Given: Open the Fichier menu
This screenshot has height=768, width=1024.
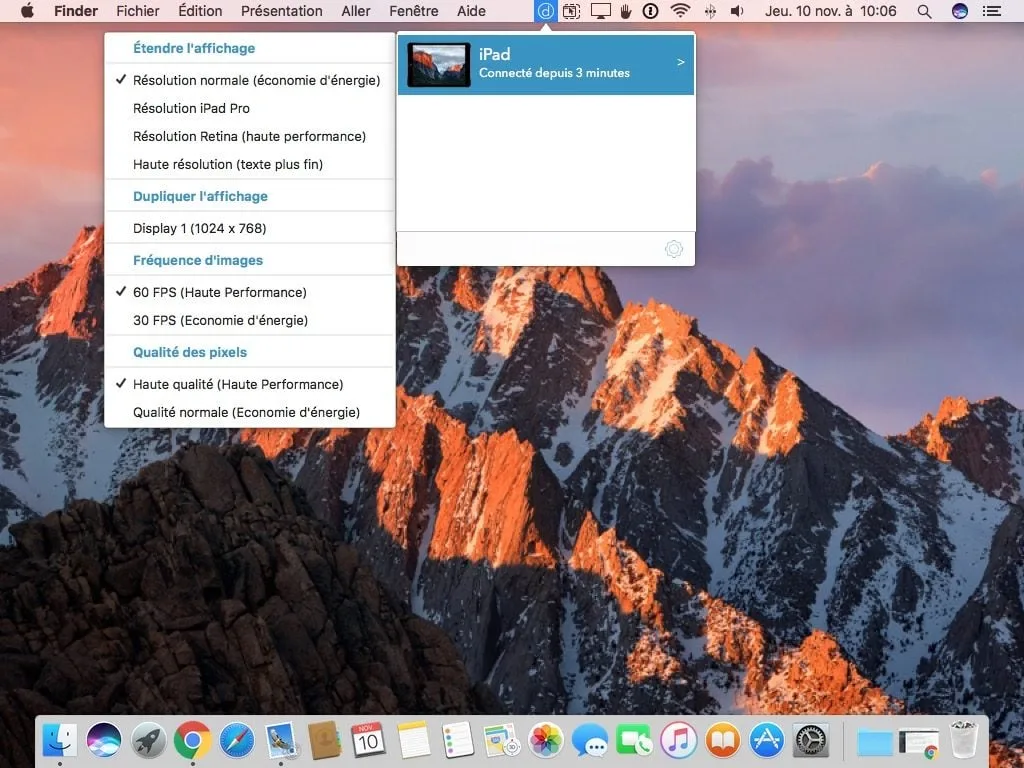Looking at the screenshot, I should 137,11.
